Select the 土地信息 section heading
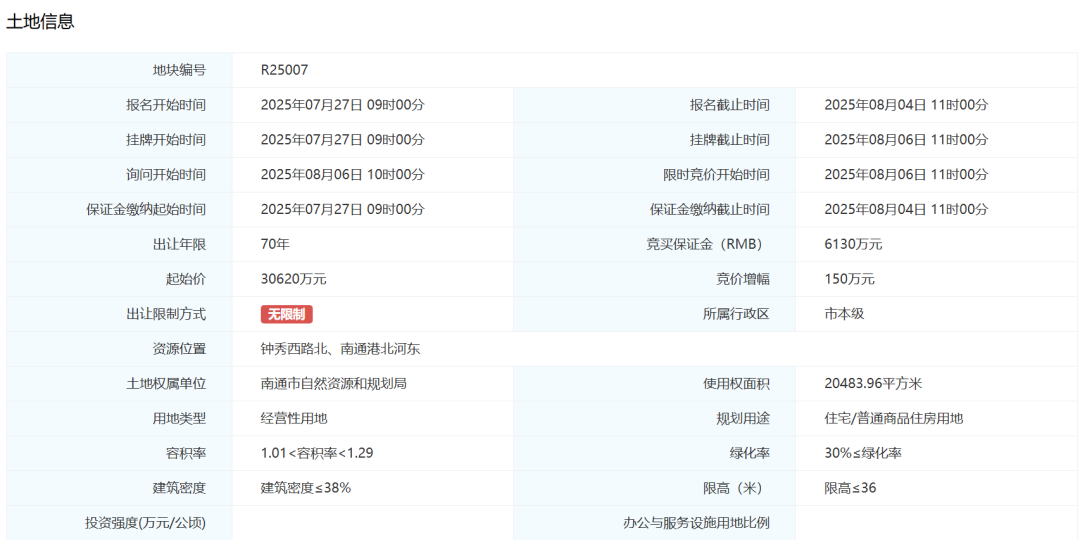Viewport: 1080px width, 540px height. 40,21
